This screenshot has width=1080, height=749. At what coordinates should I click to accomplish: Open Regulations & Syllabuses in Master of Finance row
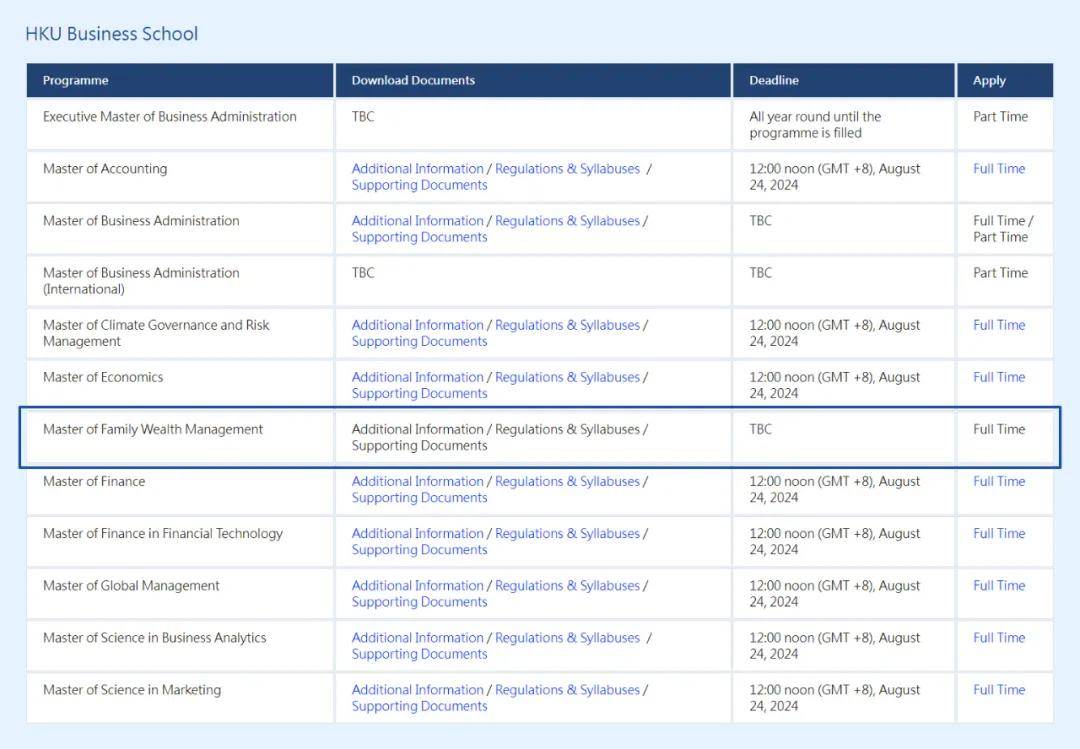pos(568,482)
